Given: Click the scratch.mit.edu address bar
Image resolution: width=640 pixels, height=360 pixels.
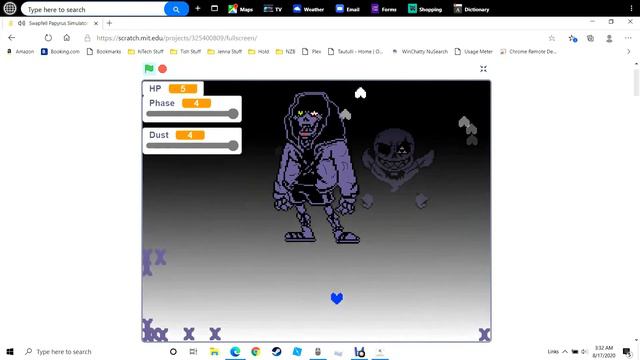Looking at the screenshot, I should [x=177, y=38].
